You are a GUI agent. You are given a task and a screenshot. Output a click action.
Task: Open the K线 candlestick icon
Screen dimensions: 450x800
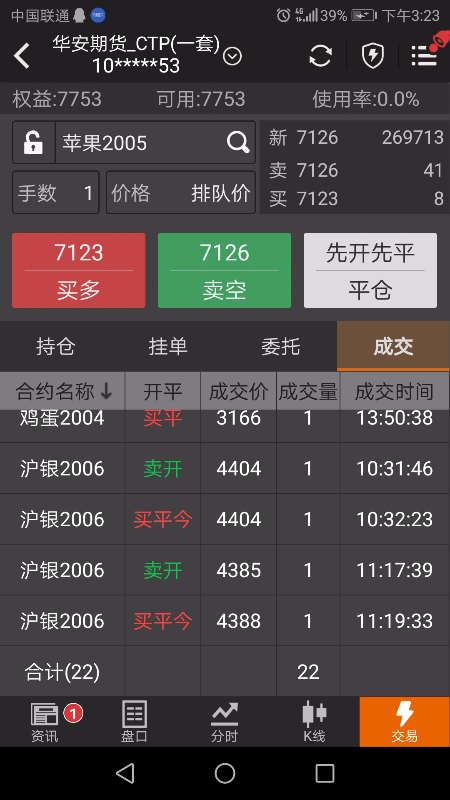pyautogui.click(x=314, y=721)
